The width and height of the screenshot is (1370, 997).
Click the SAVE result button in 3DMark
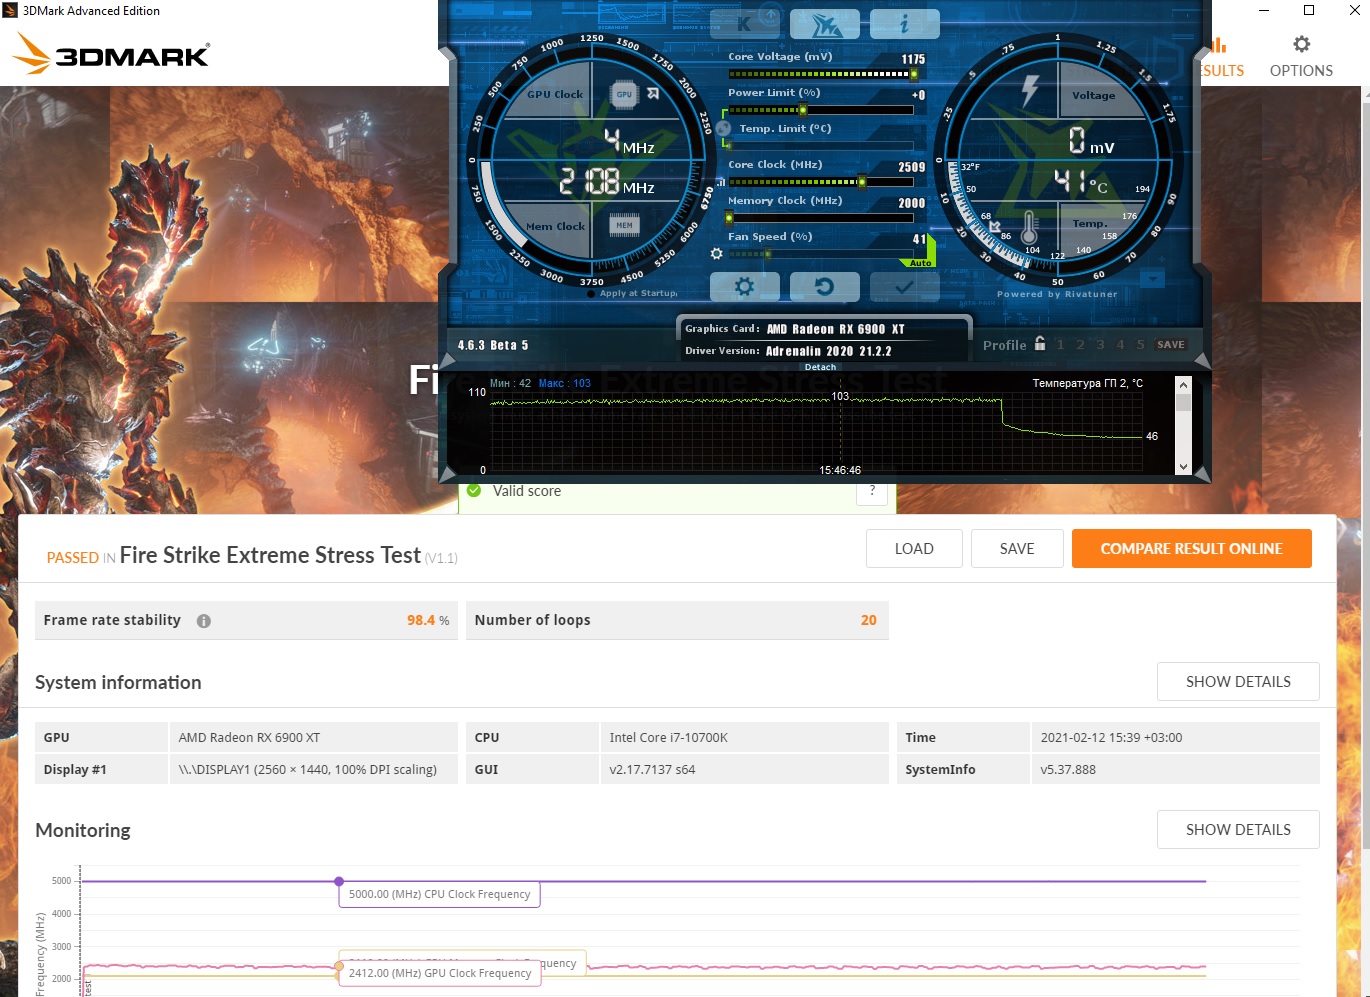tap(1017, 548)
